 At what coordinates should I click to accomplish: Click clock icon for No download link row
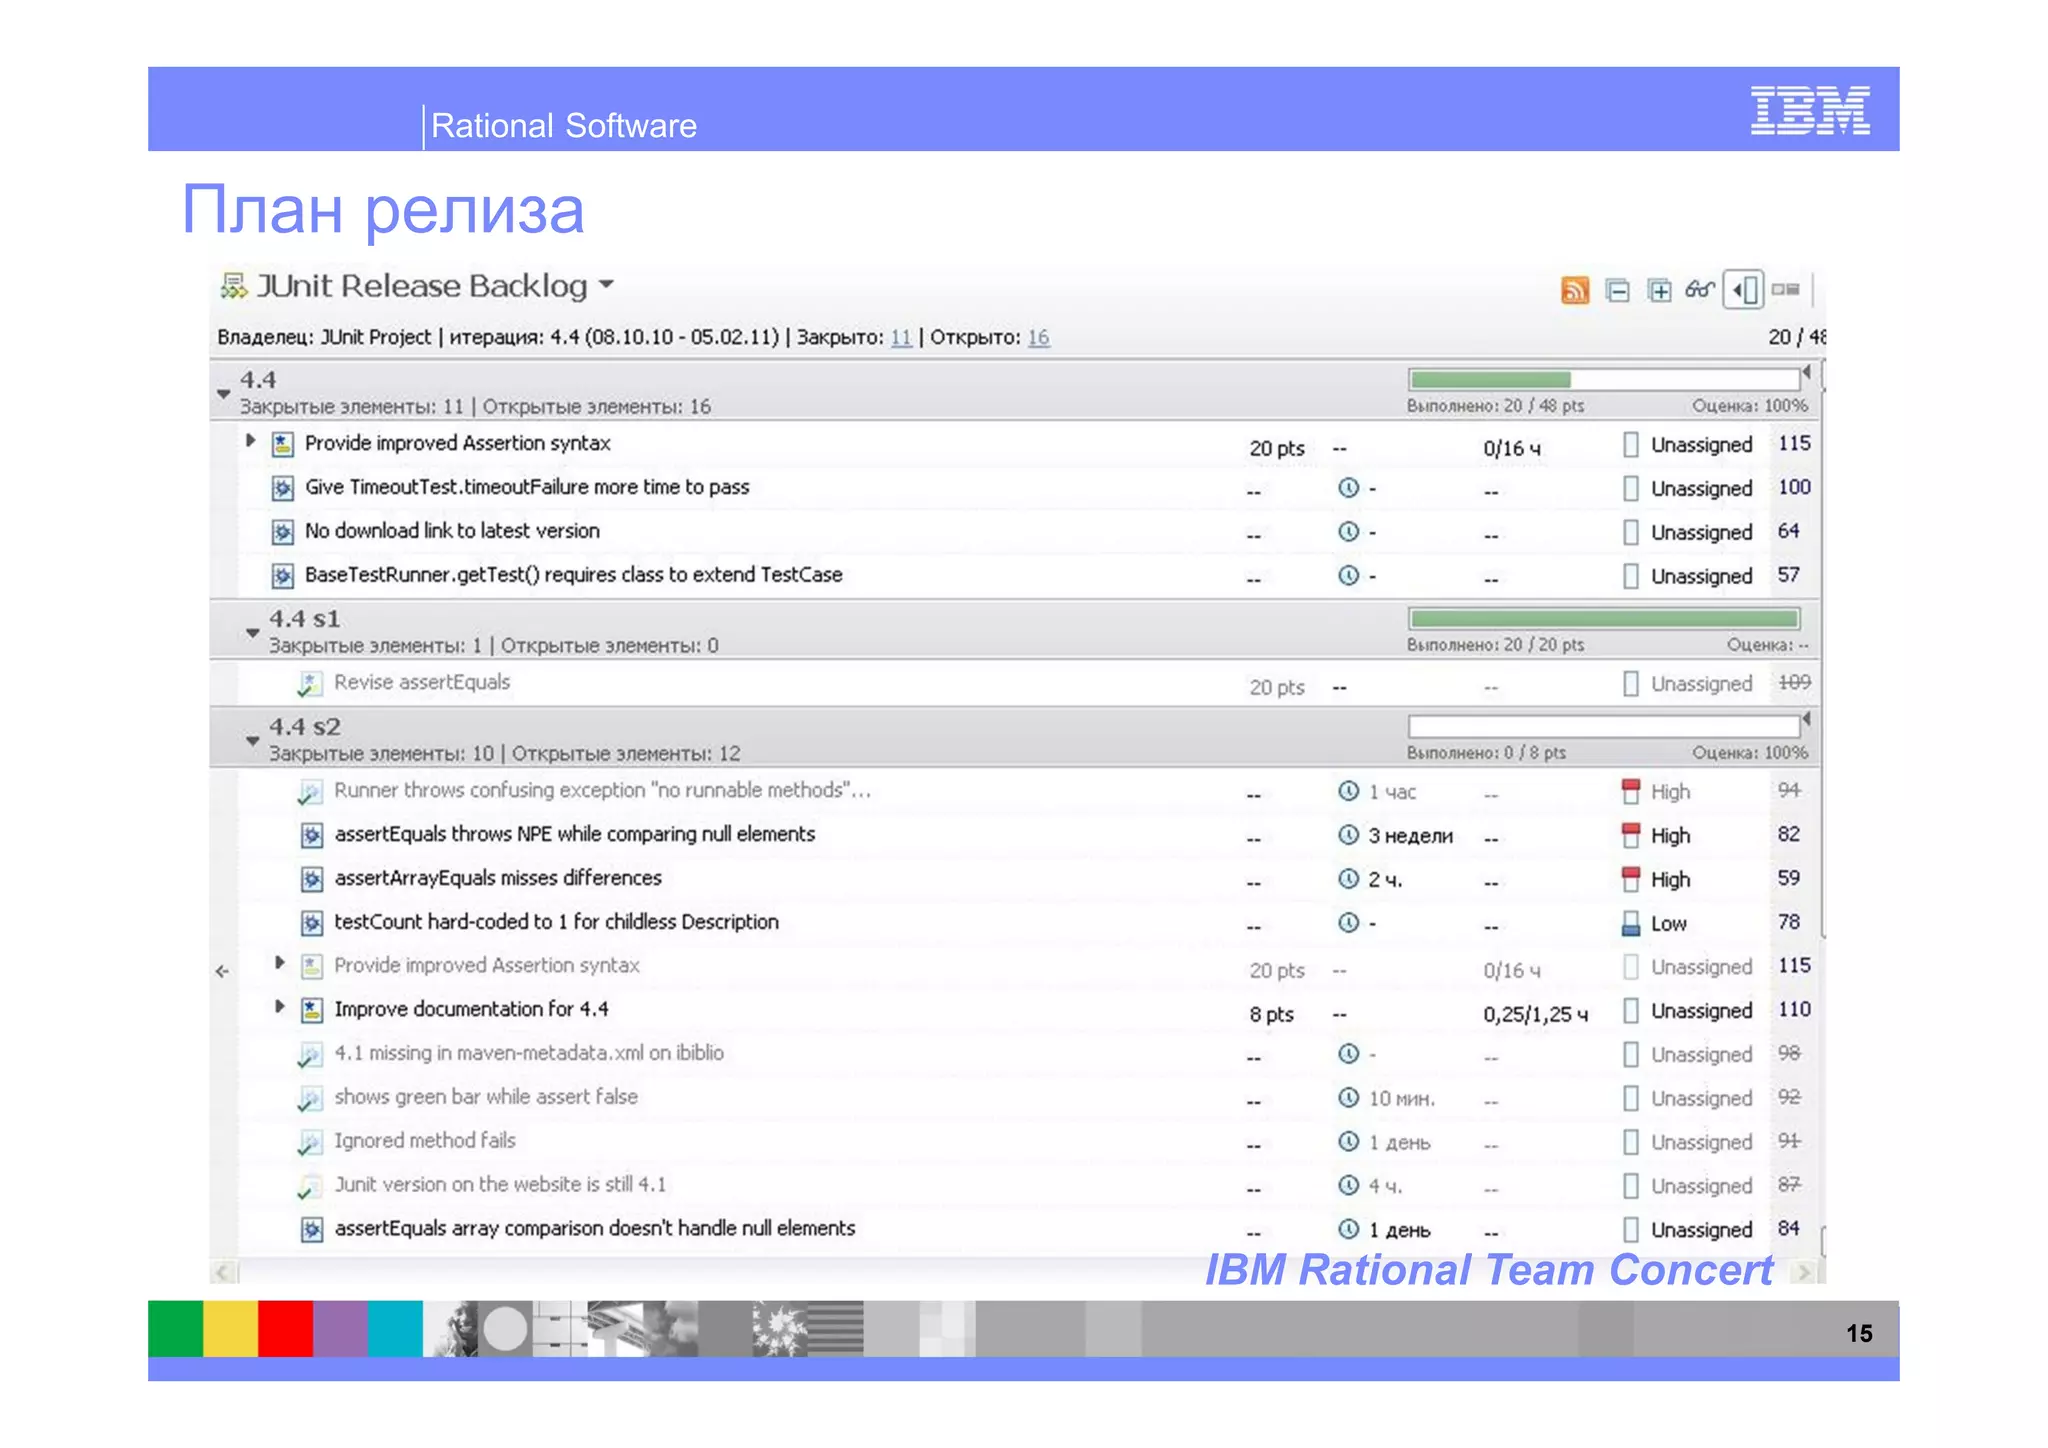coord(1349,532)
